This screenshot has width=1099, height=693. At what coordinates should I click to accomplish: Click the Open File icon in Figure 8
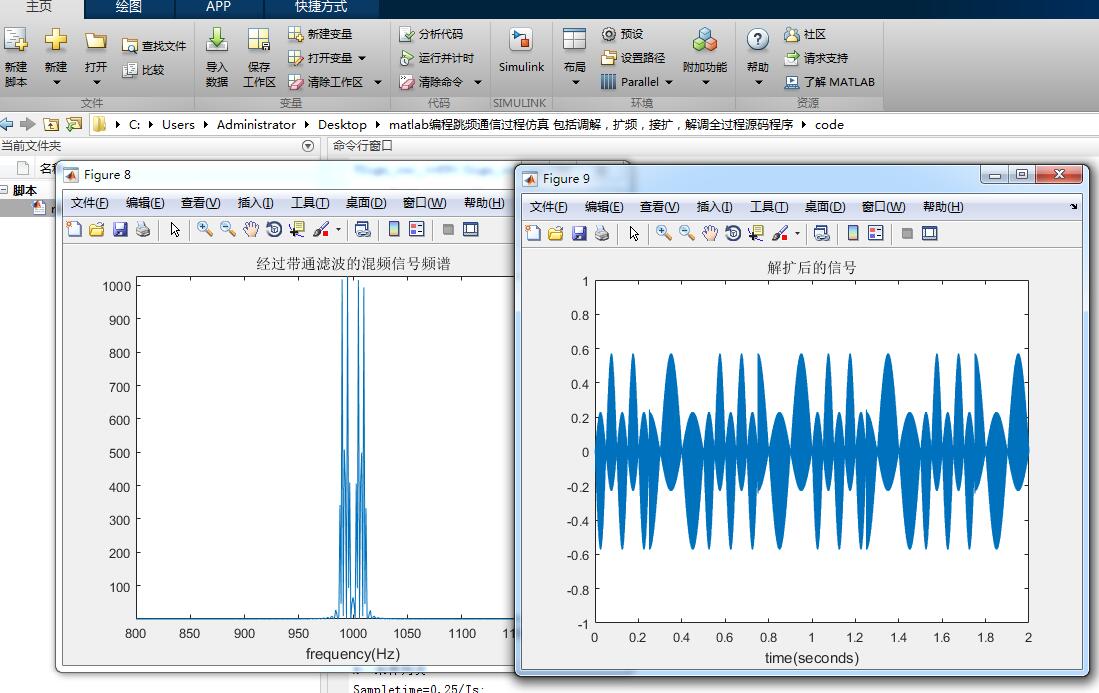[x=97, y=229]
